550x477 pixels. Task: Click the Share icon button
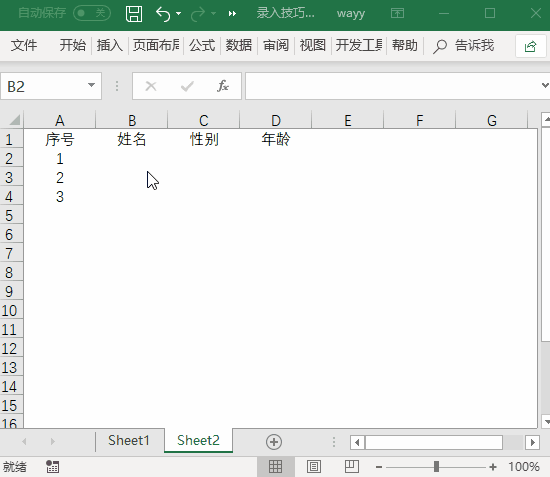530,46
